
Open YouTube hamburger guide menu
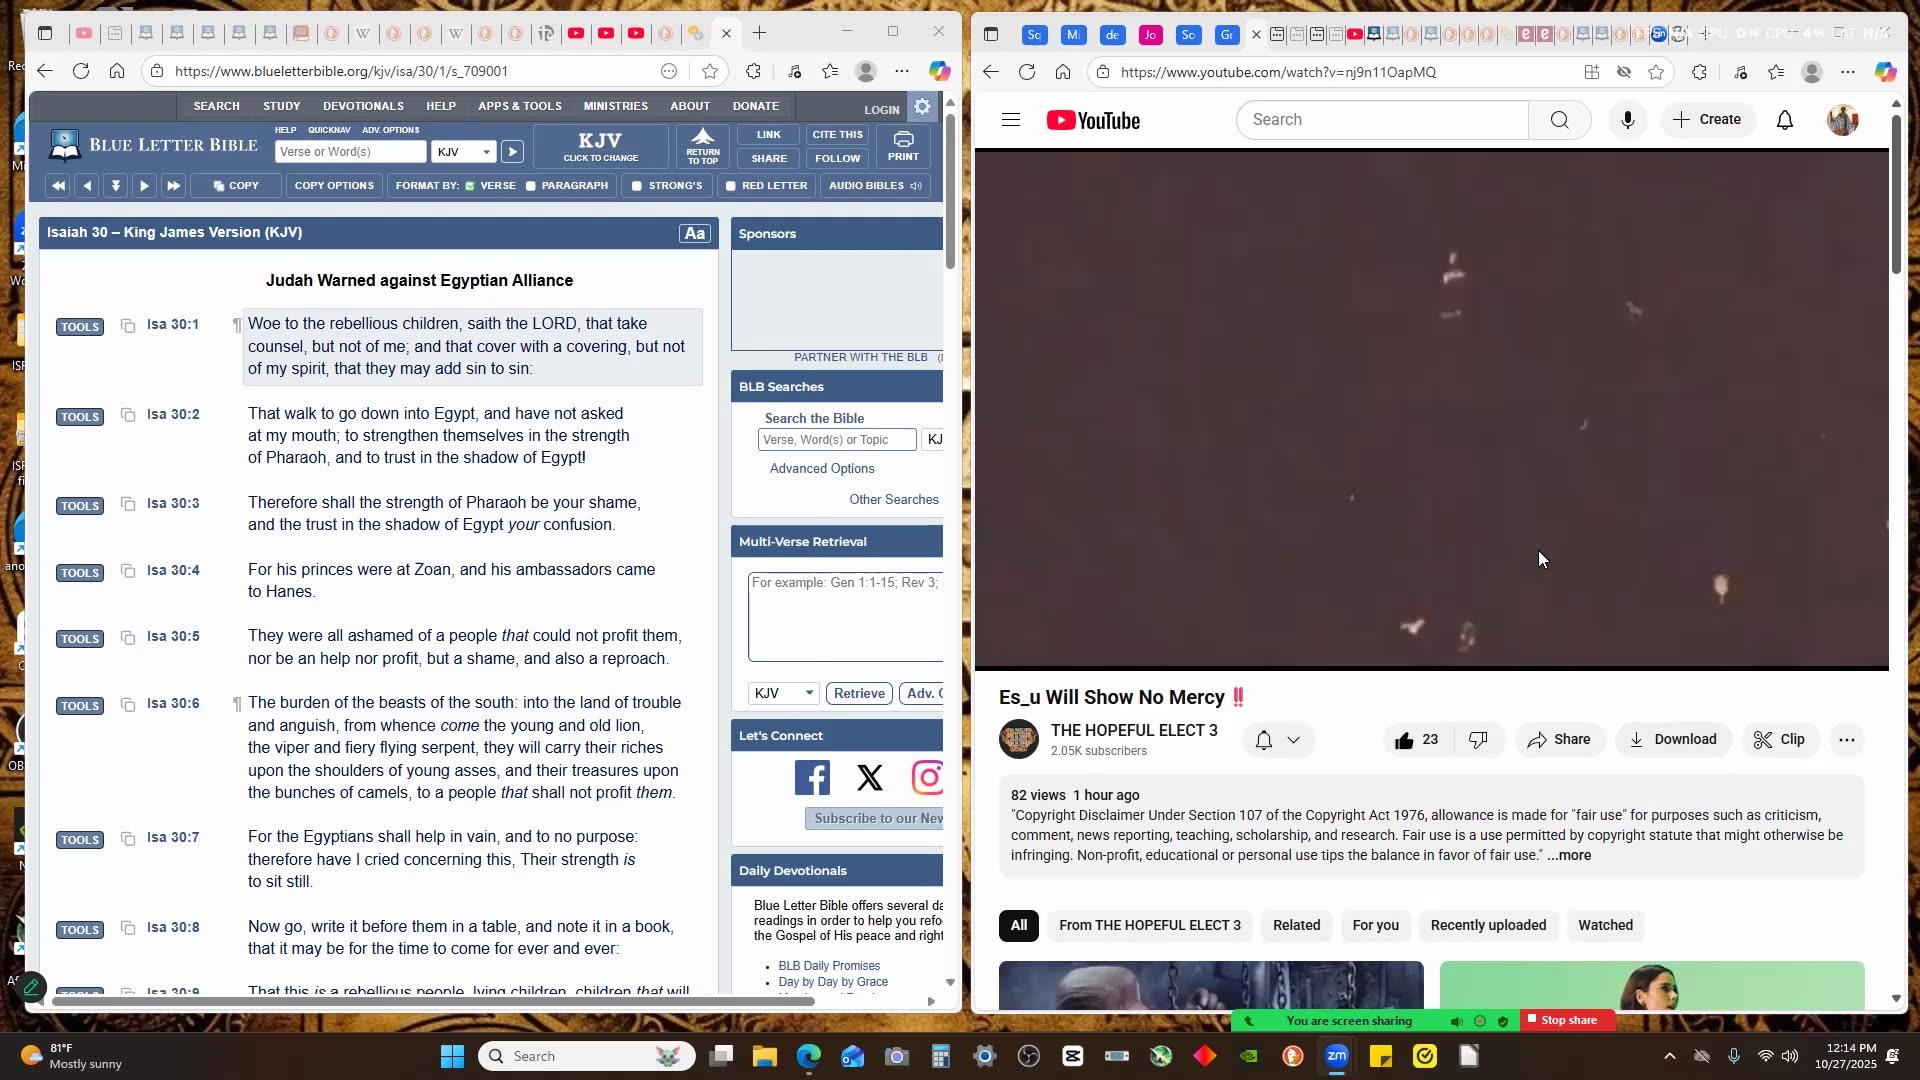pyautogui.click(x=1011, y=120)
